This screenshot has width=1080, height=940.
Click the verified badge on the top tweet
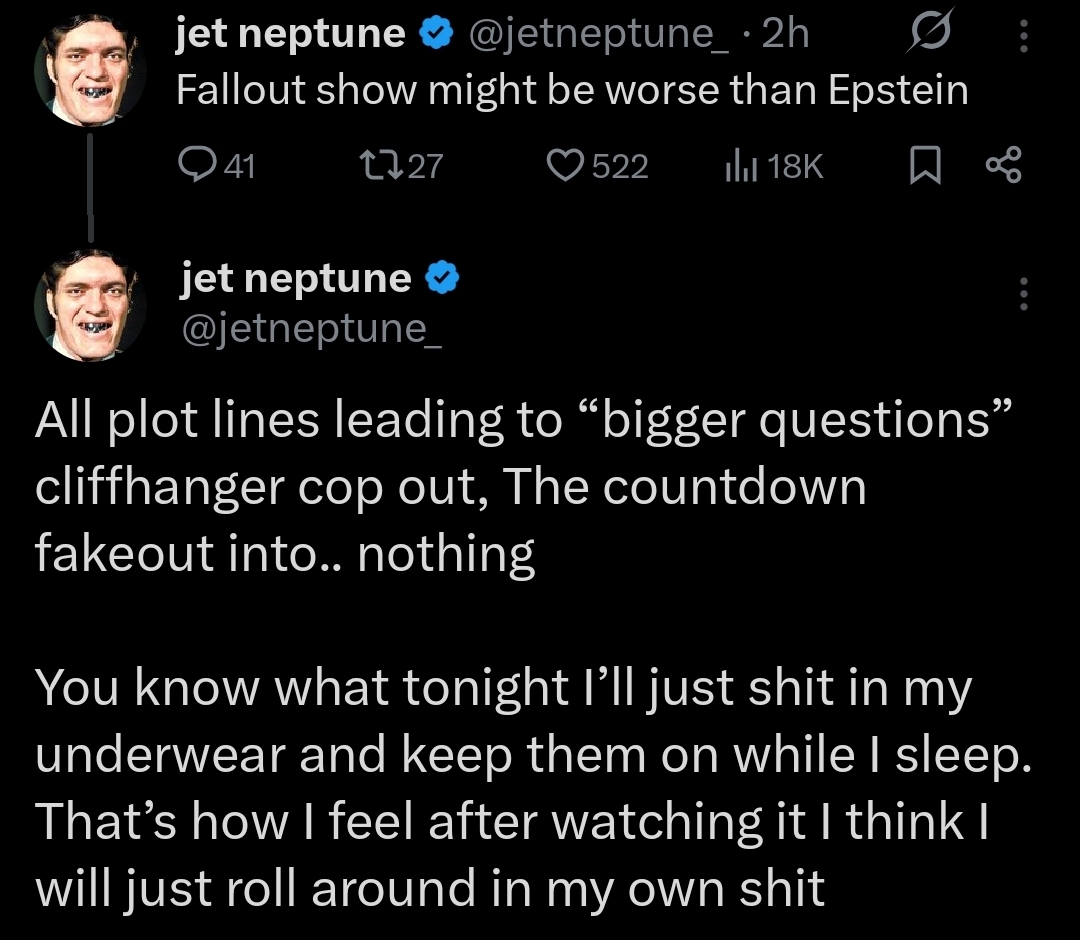(x=434, y=35)
